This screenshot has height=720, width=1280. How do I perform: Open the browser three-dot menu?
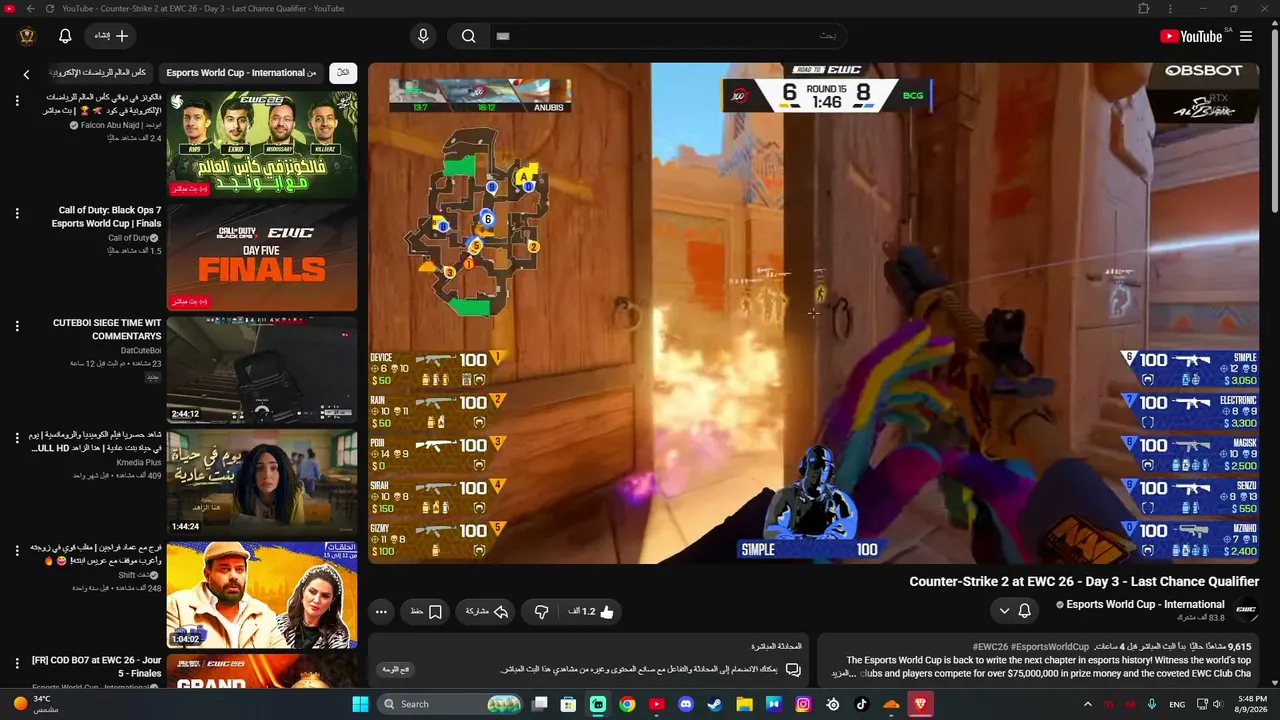1170,9
